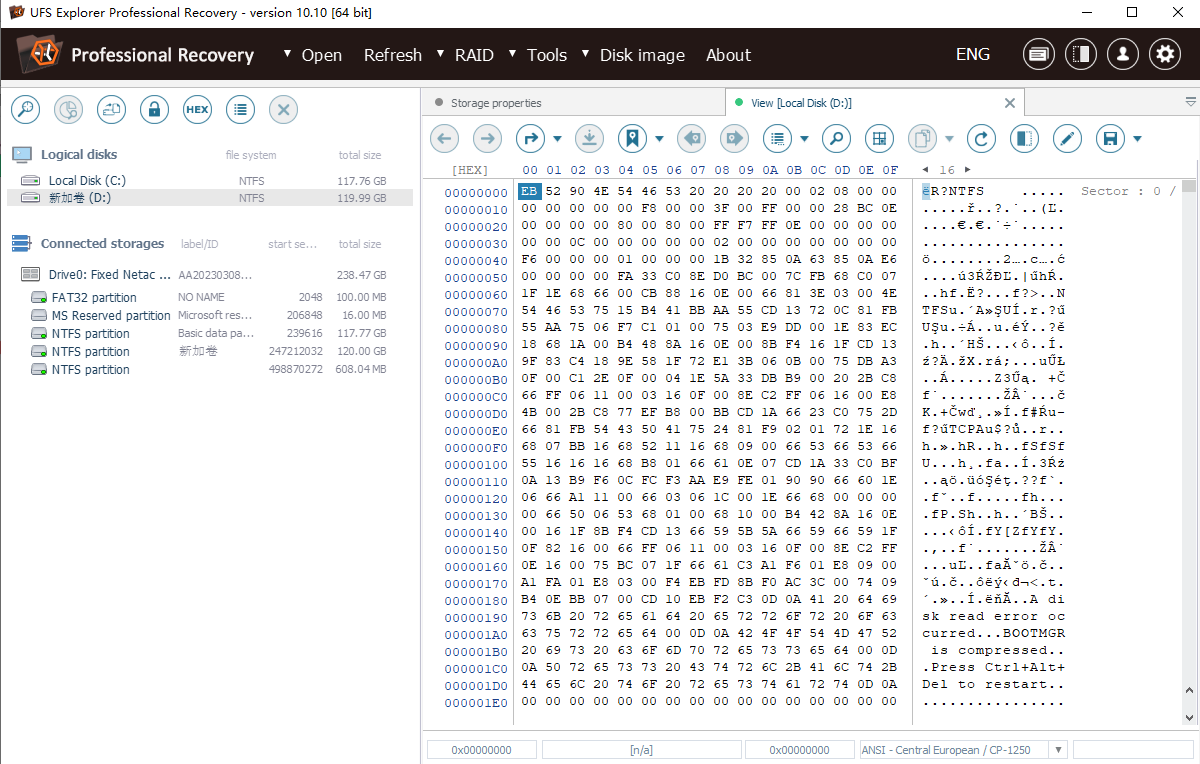Toggle the side panel view icon
The width and height of the screenshot is (1200, 764).
pos(1024,139)
